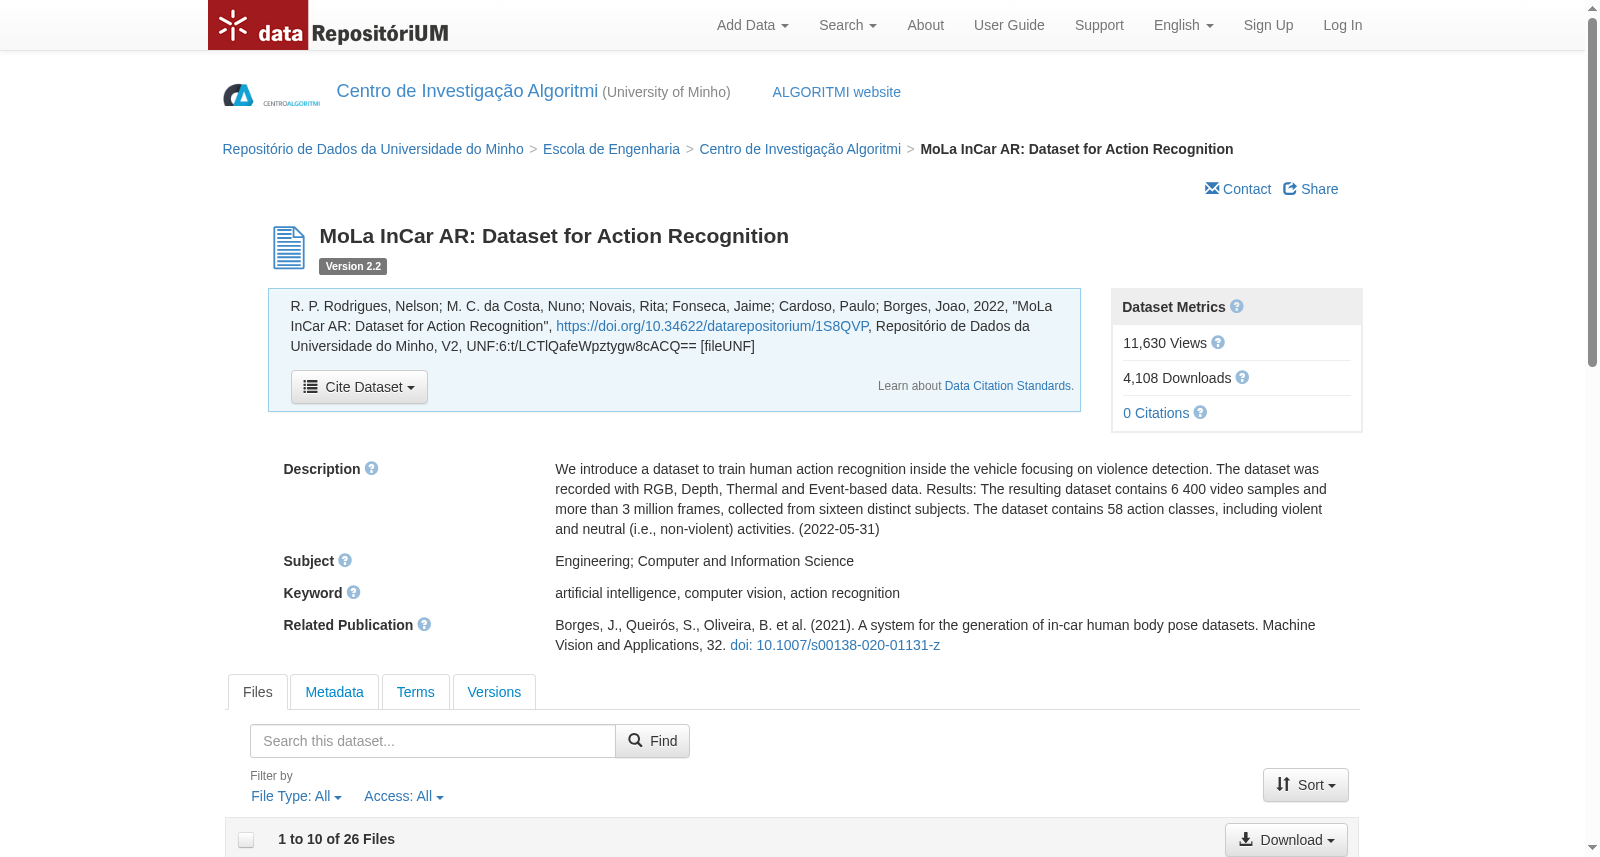Go to Escola de Engenharia breadcrumb

point(611,149)
